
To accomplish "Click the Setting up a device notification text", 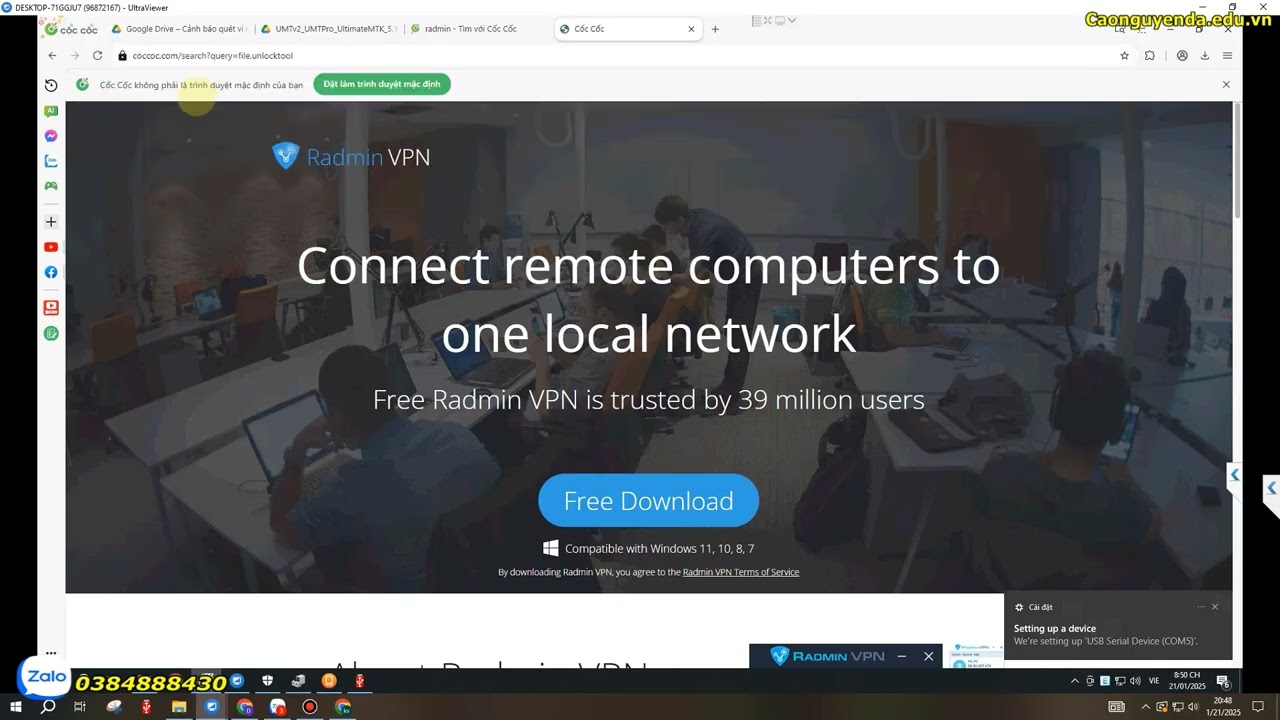I will point(1106,635).
